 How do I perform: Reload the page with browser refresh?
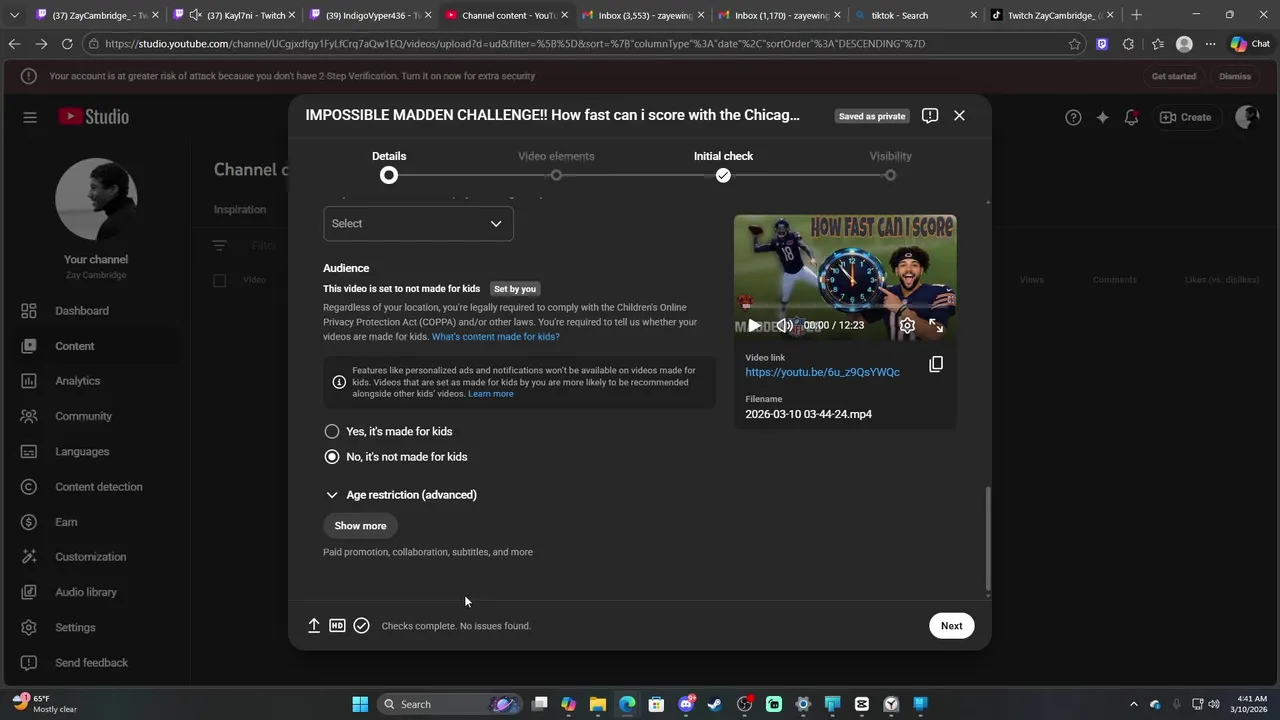pyautogui.click(x=67, y=44)
